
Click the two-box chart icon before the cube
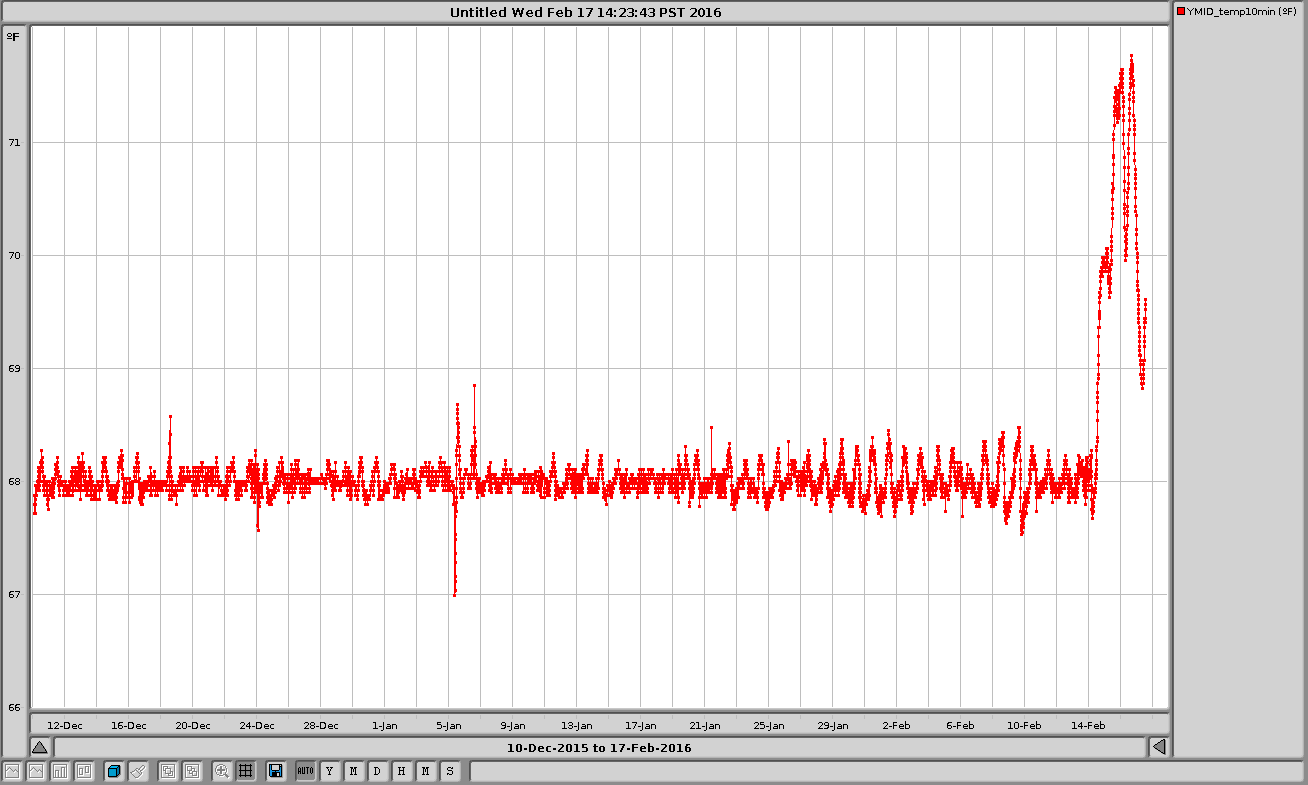click(84, 771)
